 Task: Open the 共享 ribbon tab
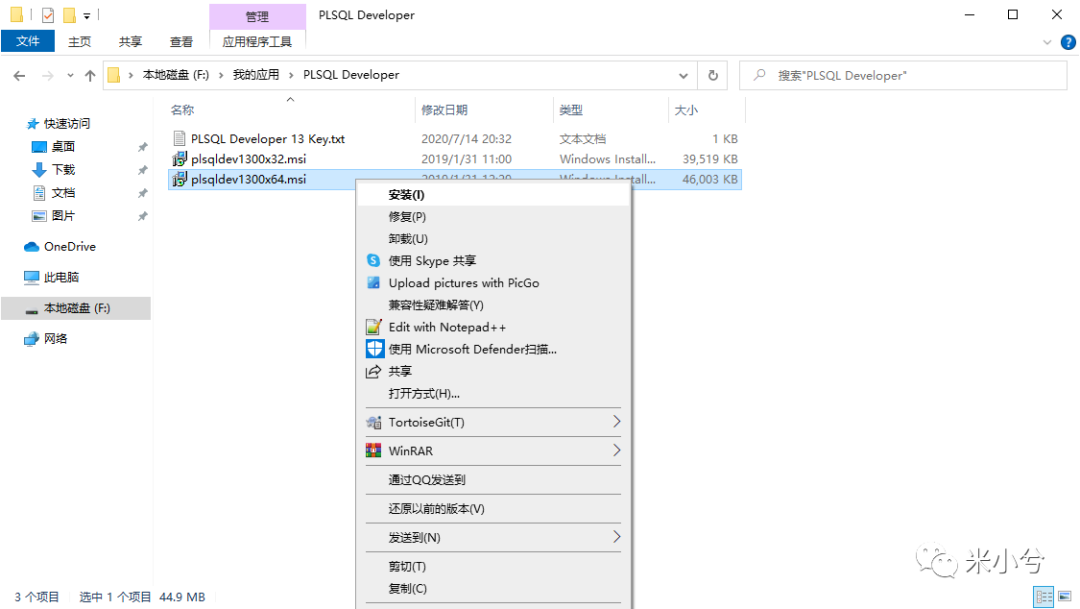pyautogui.click(x=130, y=42)
